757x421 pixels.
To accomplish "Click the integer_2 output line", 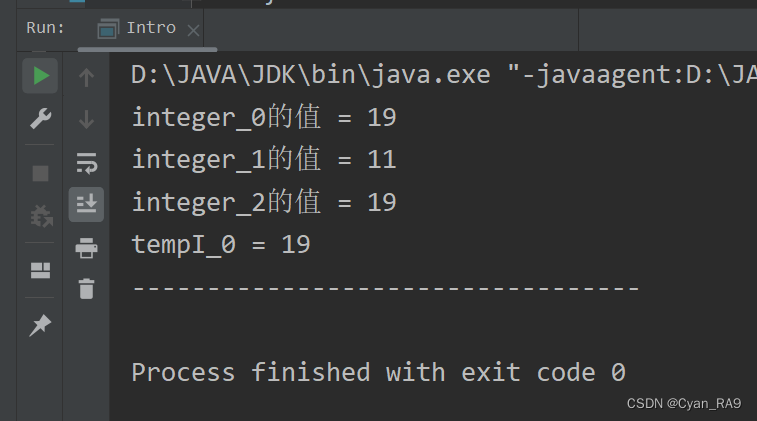I will point(264,202).
